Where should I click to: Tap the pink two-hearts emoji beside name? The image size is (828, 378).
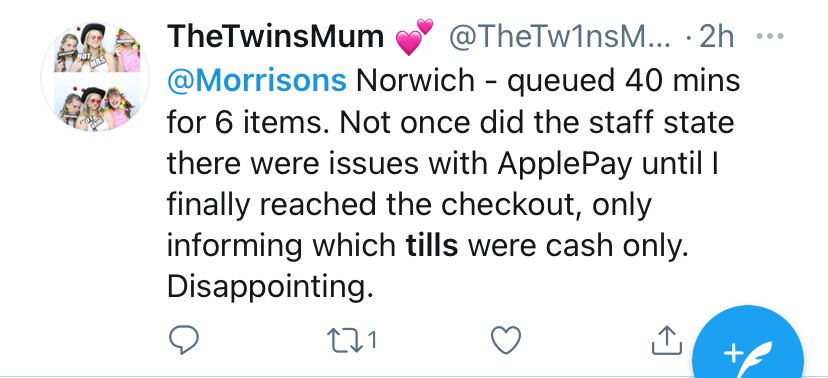(x=415, y=36)
